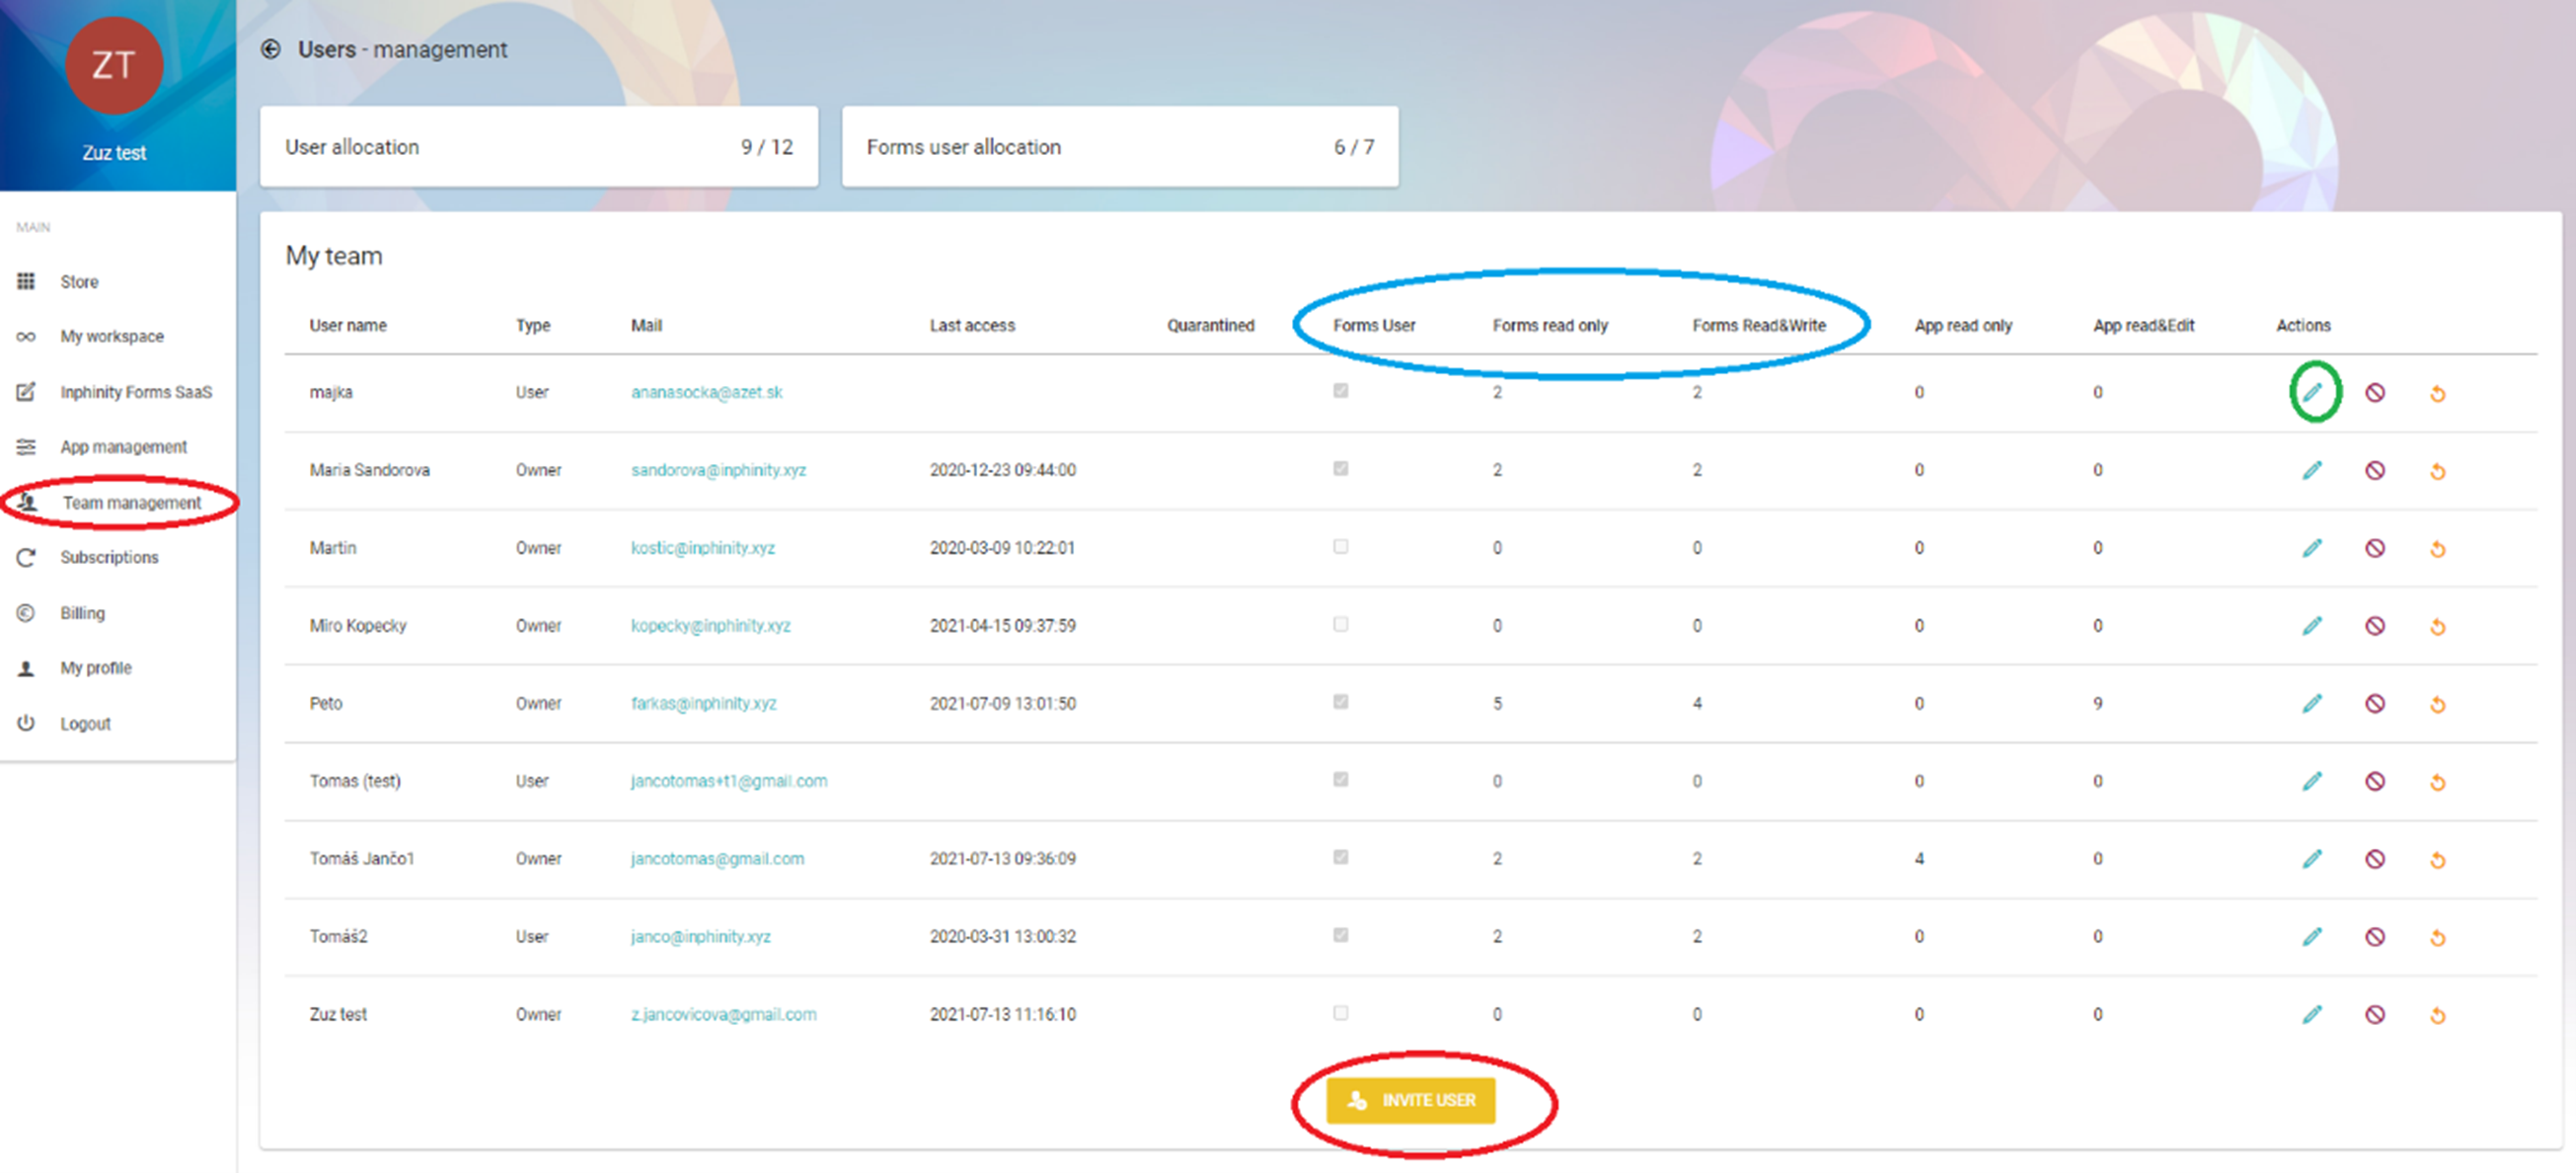Click the edit pencil for Zuz test row
This screenshot has height=1173, width=2576.
click(x=2313, y=1015)
